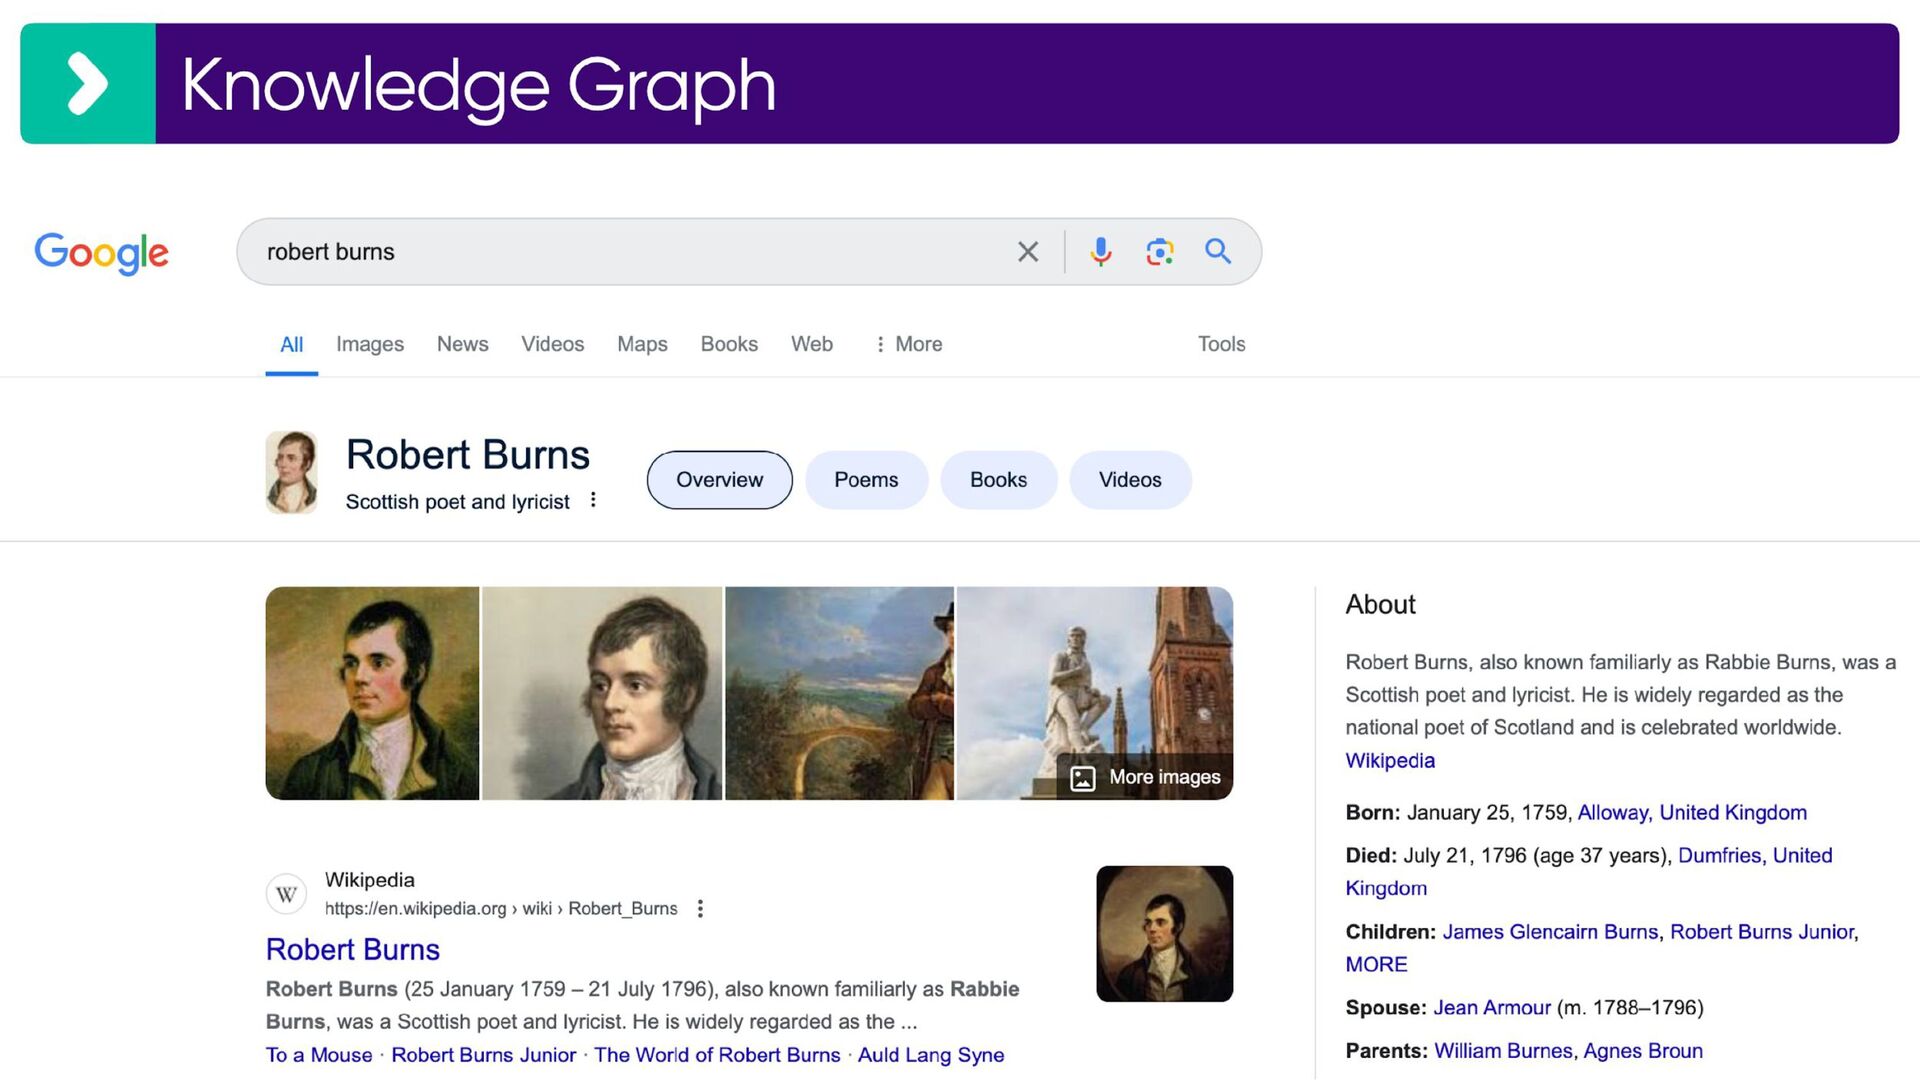Open the three-dot menu next to the Wikipedia URL
1920x1080 pixels.
pos(700,908)
